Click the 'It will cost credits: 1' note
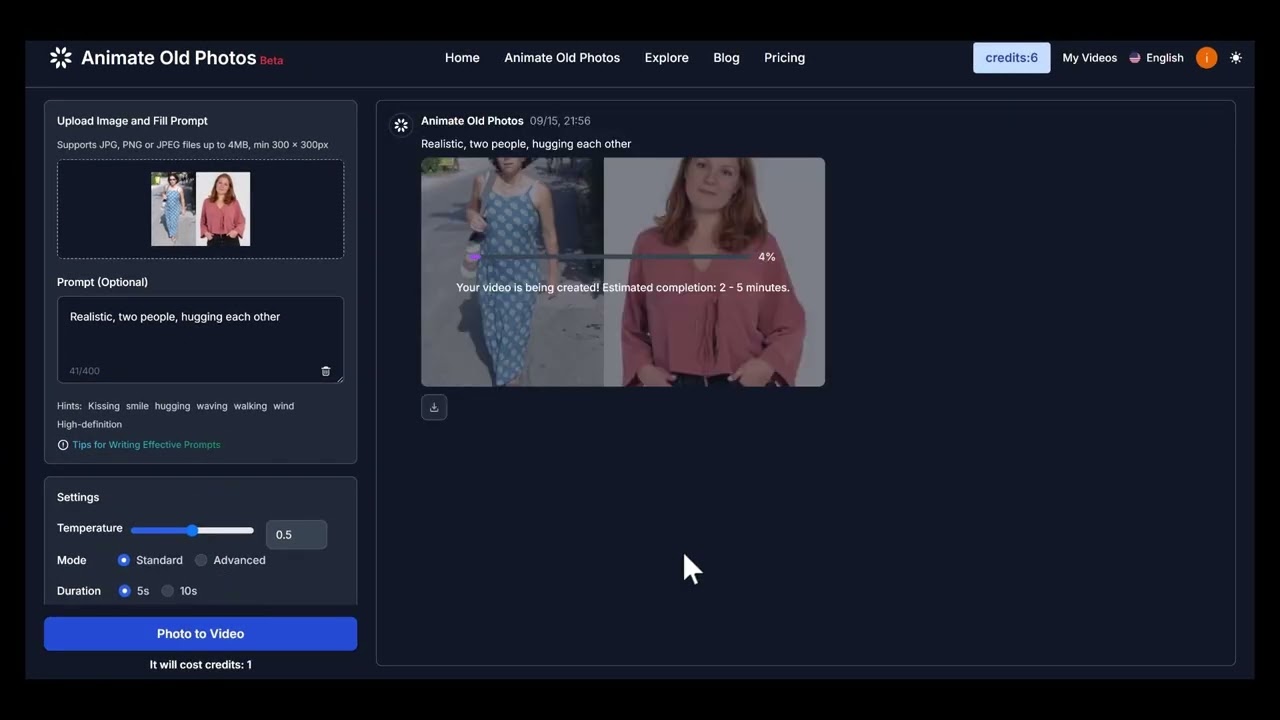 coord(201,665)
